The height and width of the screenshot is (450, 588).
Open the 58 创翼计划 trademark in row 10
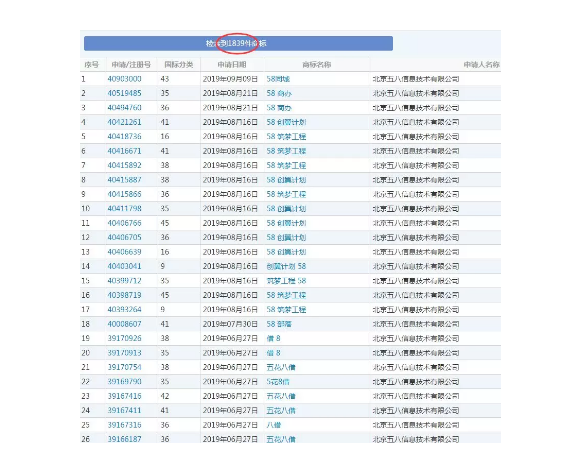click(x=286, y=208)
